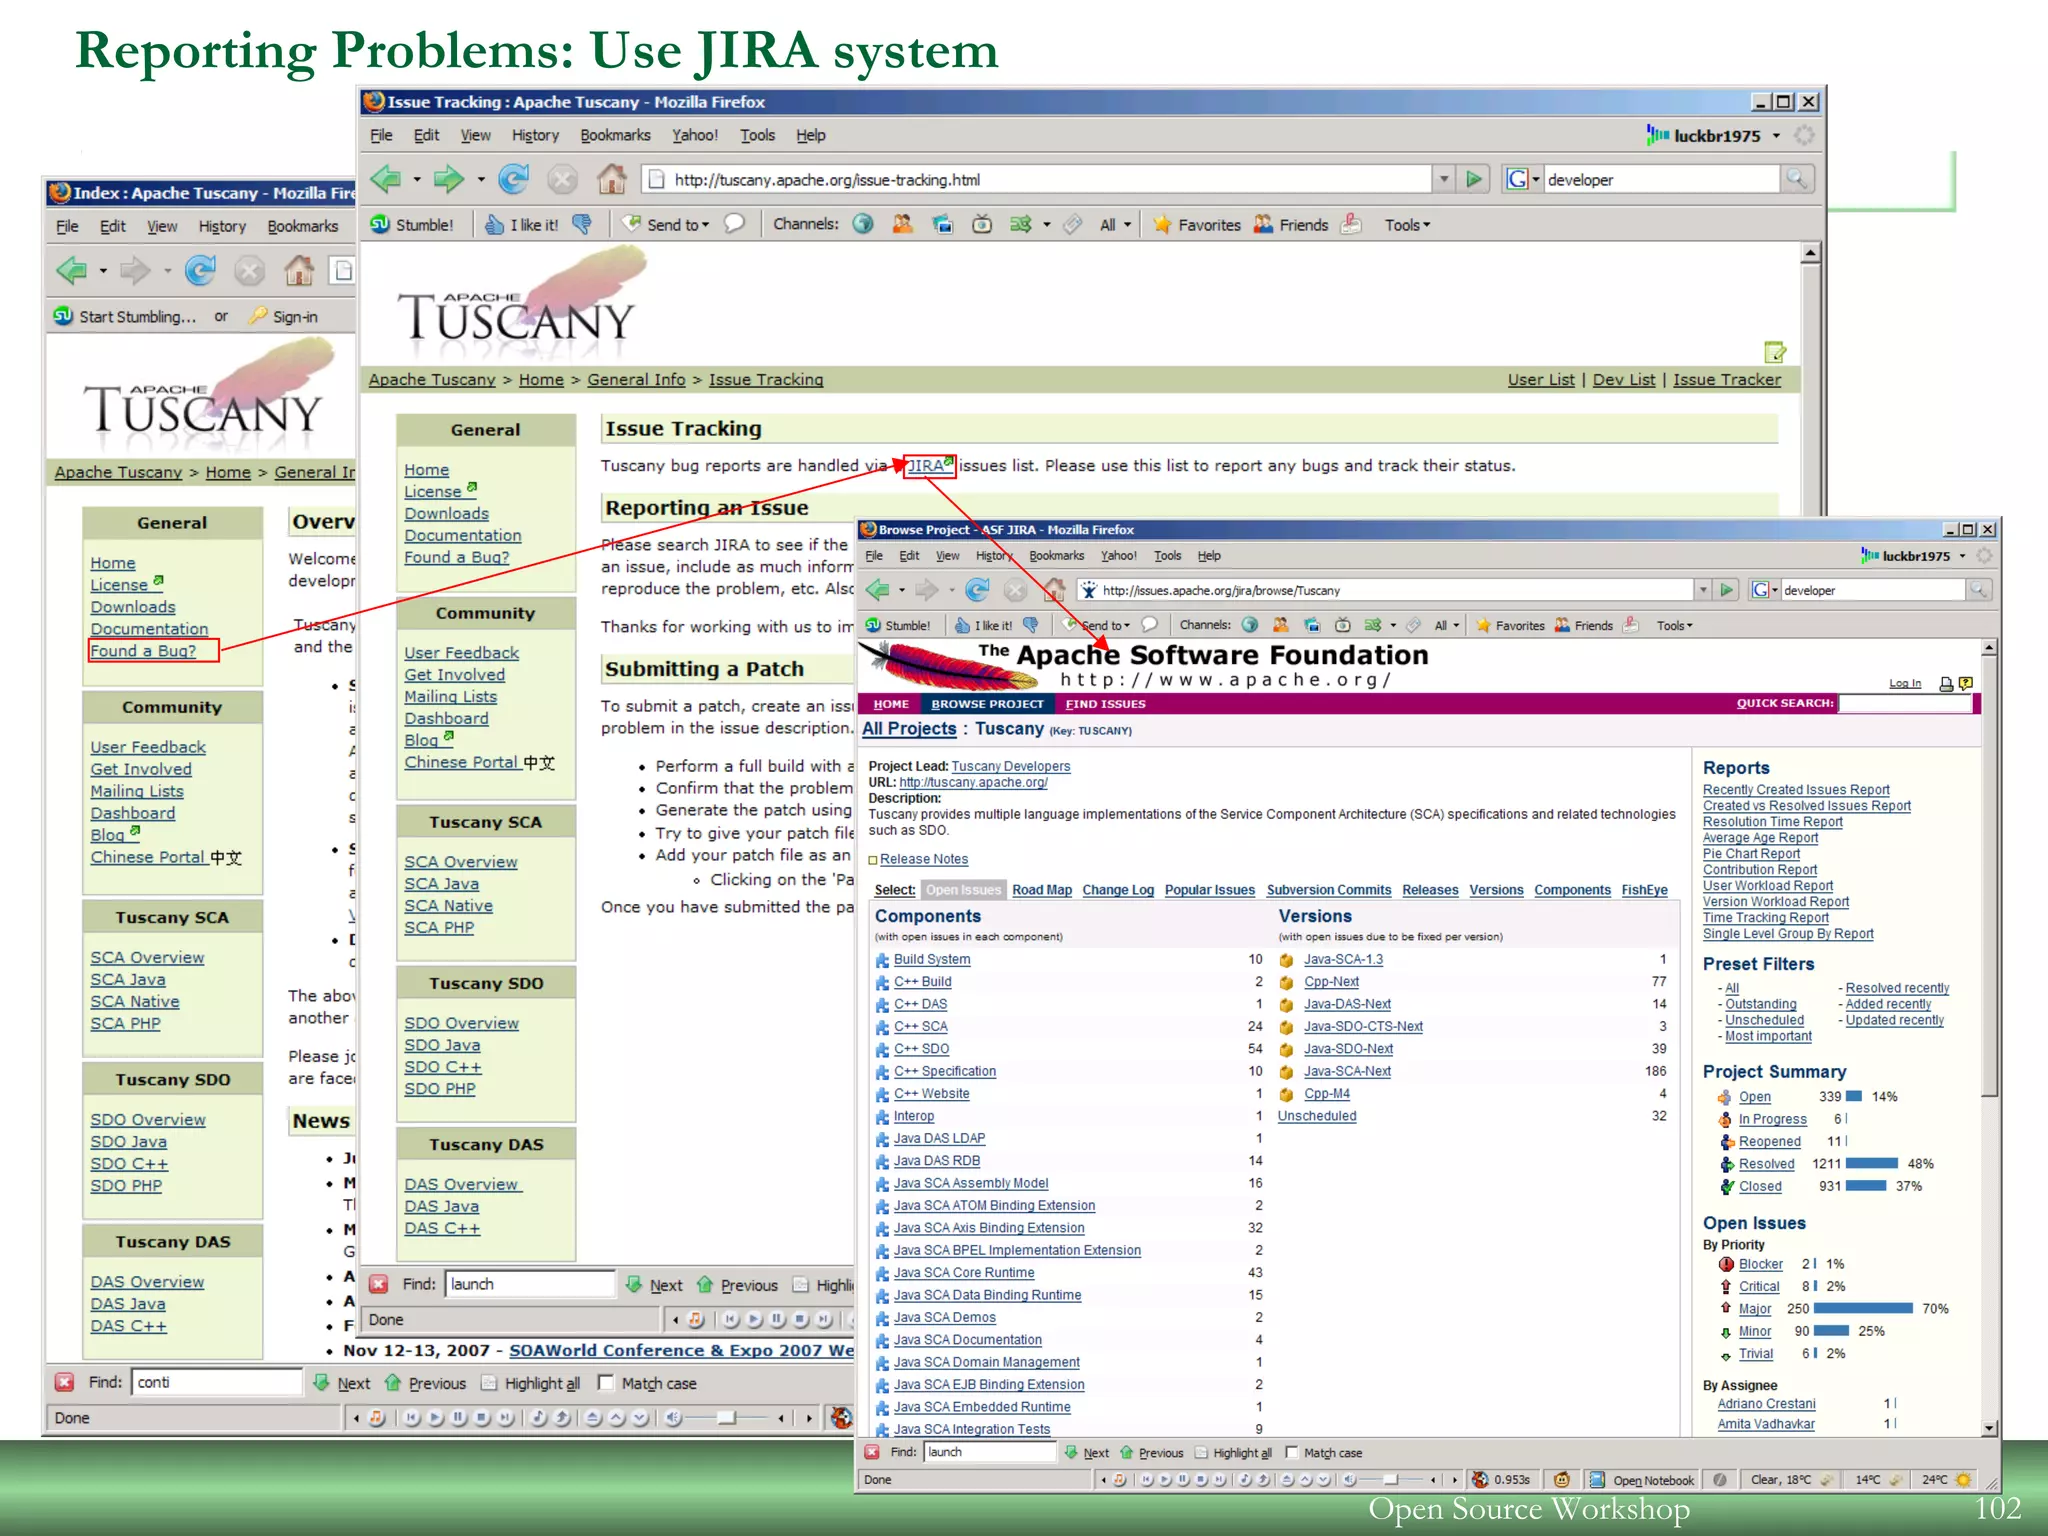Image resolution: width=2048 pixels, height=1536 pixels.
Task: Click JIRA Quick Search input field
Action: click(x=1905, y=703)
